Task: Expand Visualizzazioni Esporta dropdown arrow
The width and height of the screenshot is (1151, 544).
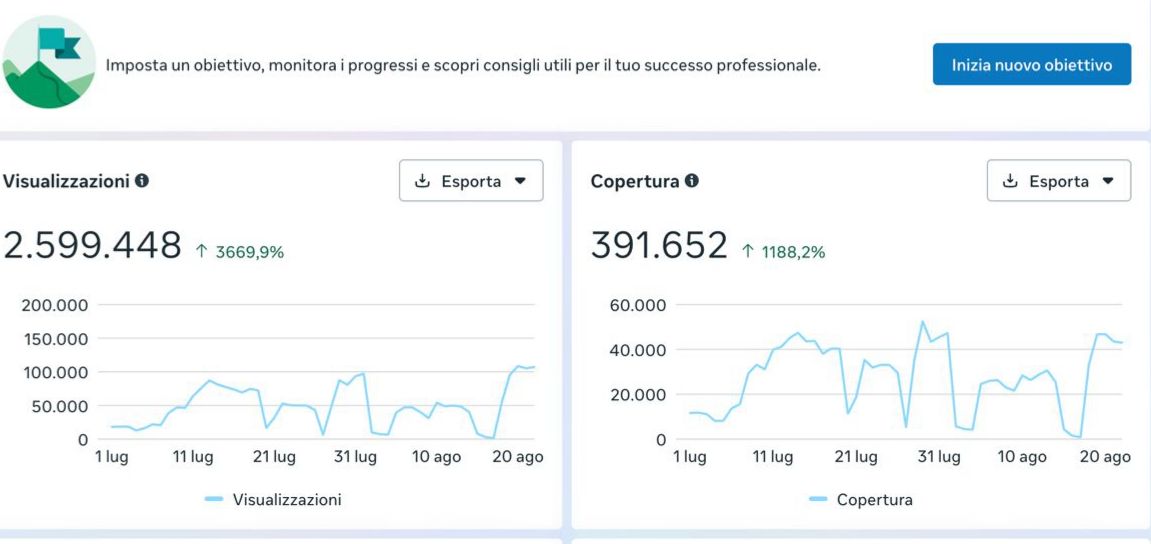Action: 520,181
